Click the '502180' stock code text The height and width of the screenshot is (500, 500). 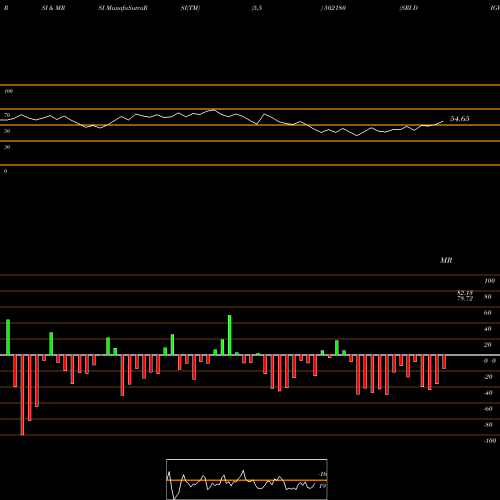click(x=335, y=8)
